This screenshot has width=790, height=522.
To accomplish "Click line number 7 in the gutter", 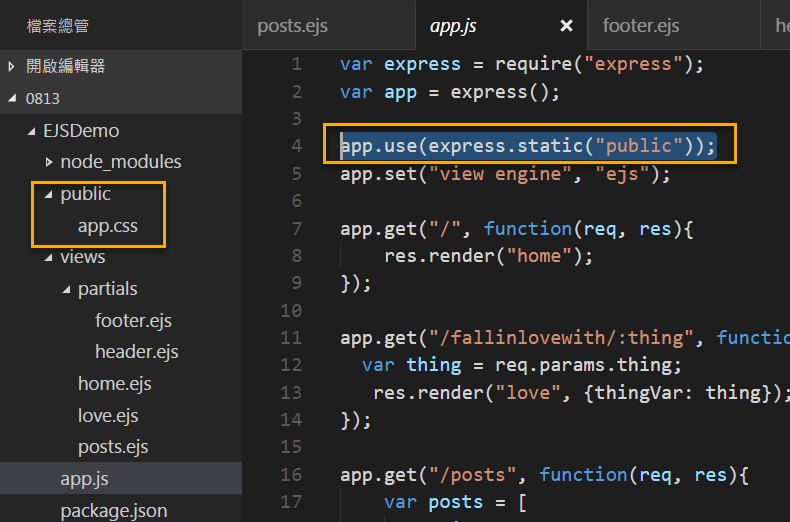I will pyautogui.click(x=296, y=229).
